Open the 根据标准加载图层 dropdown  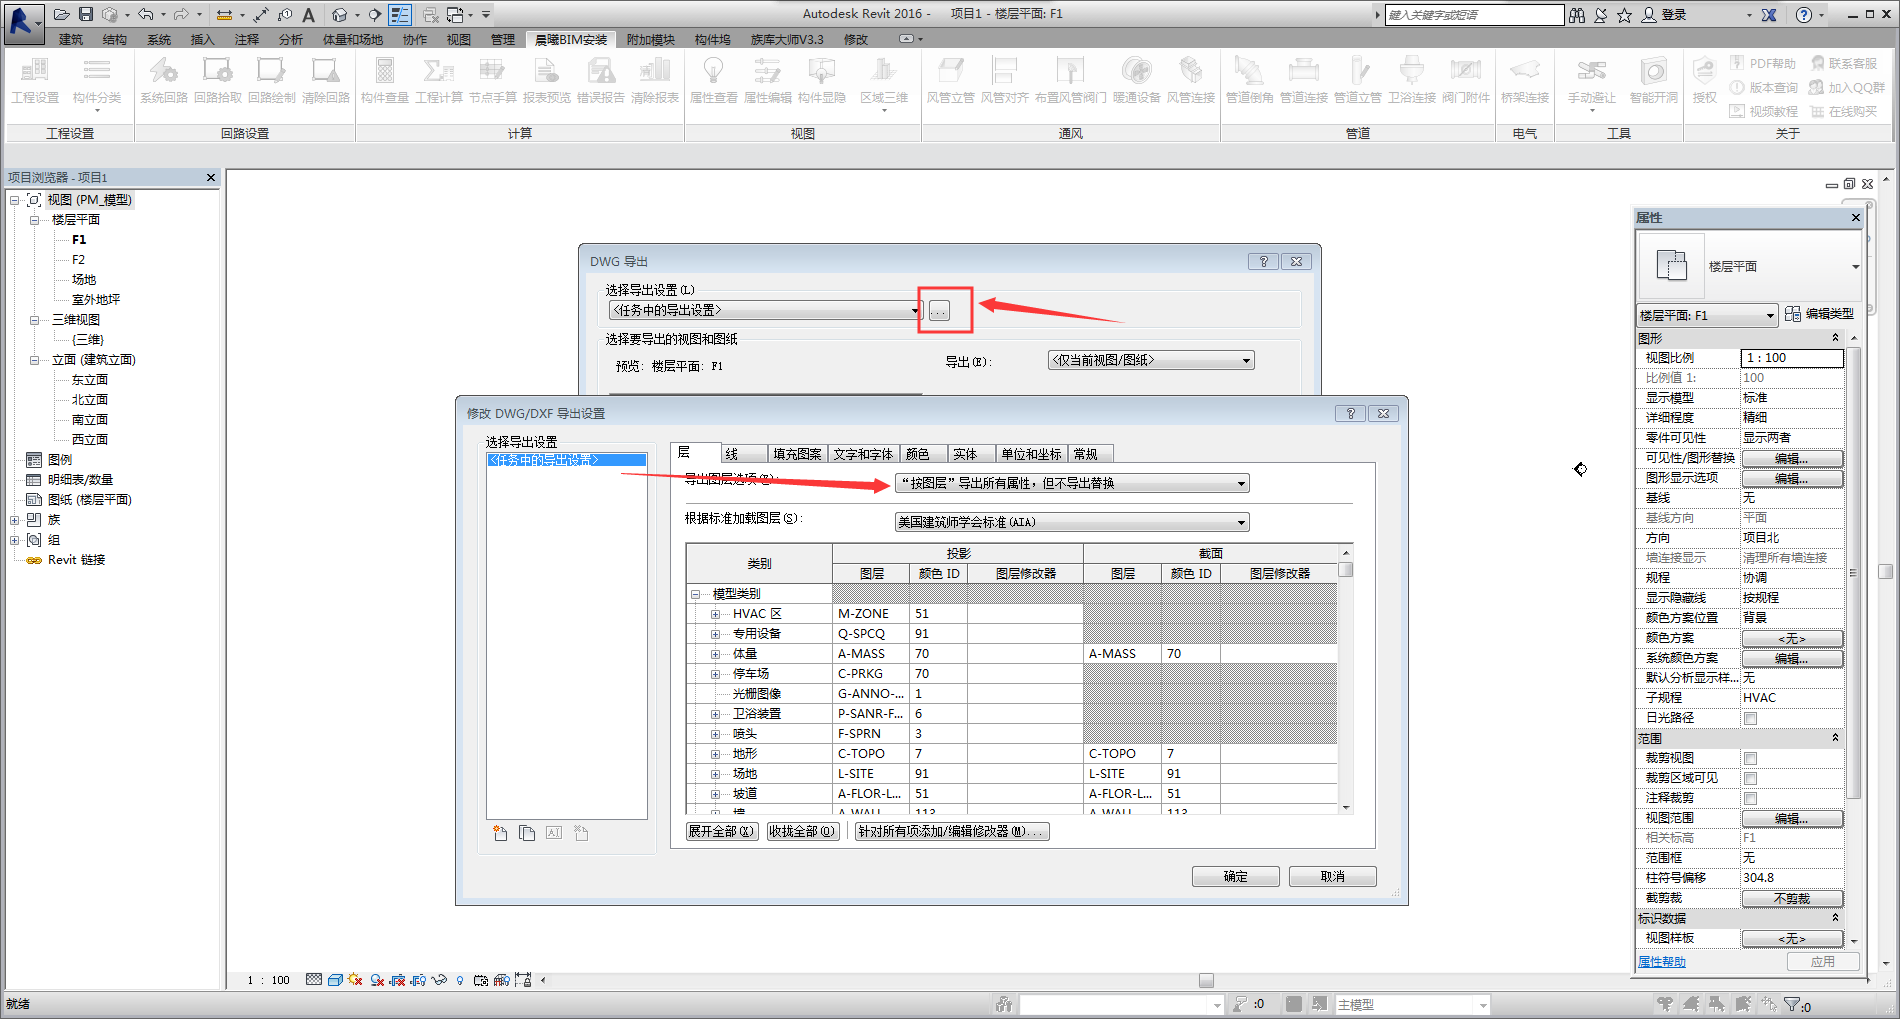point(1072,522)
